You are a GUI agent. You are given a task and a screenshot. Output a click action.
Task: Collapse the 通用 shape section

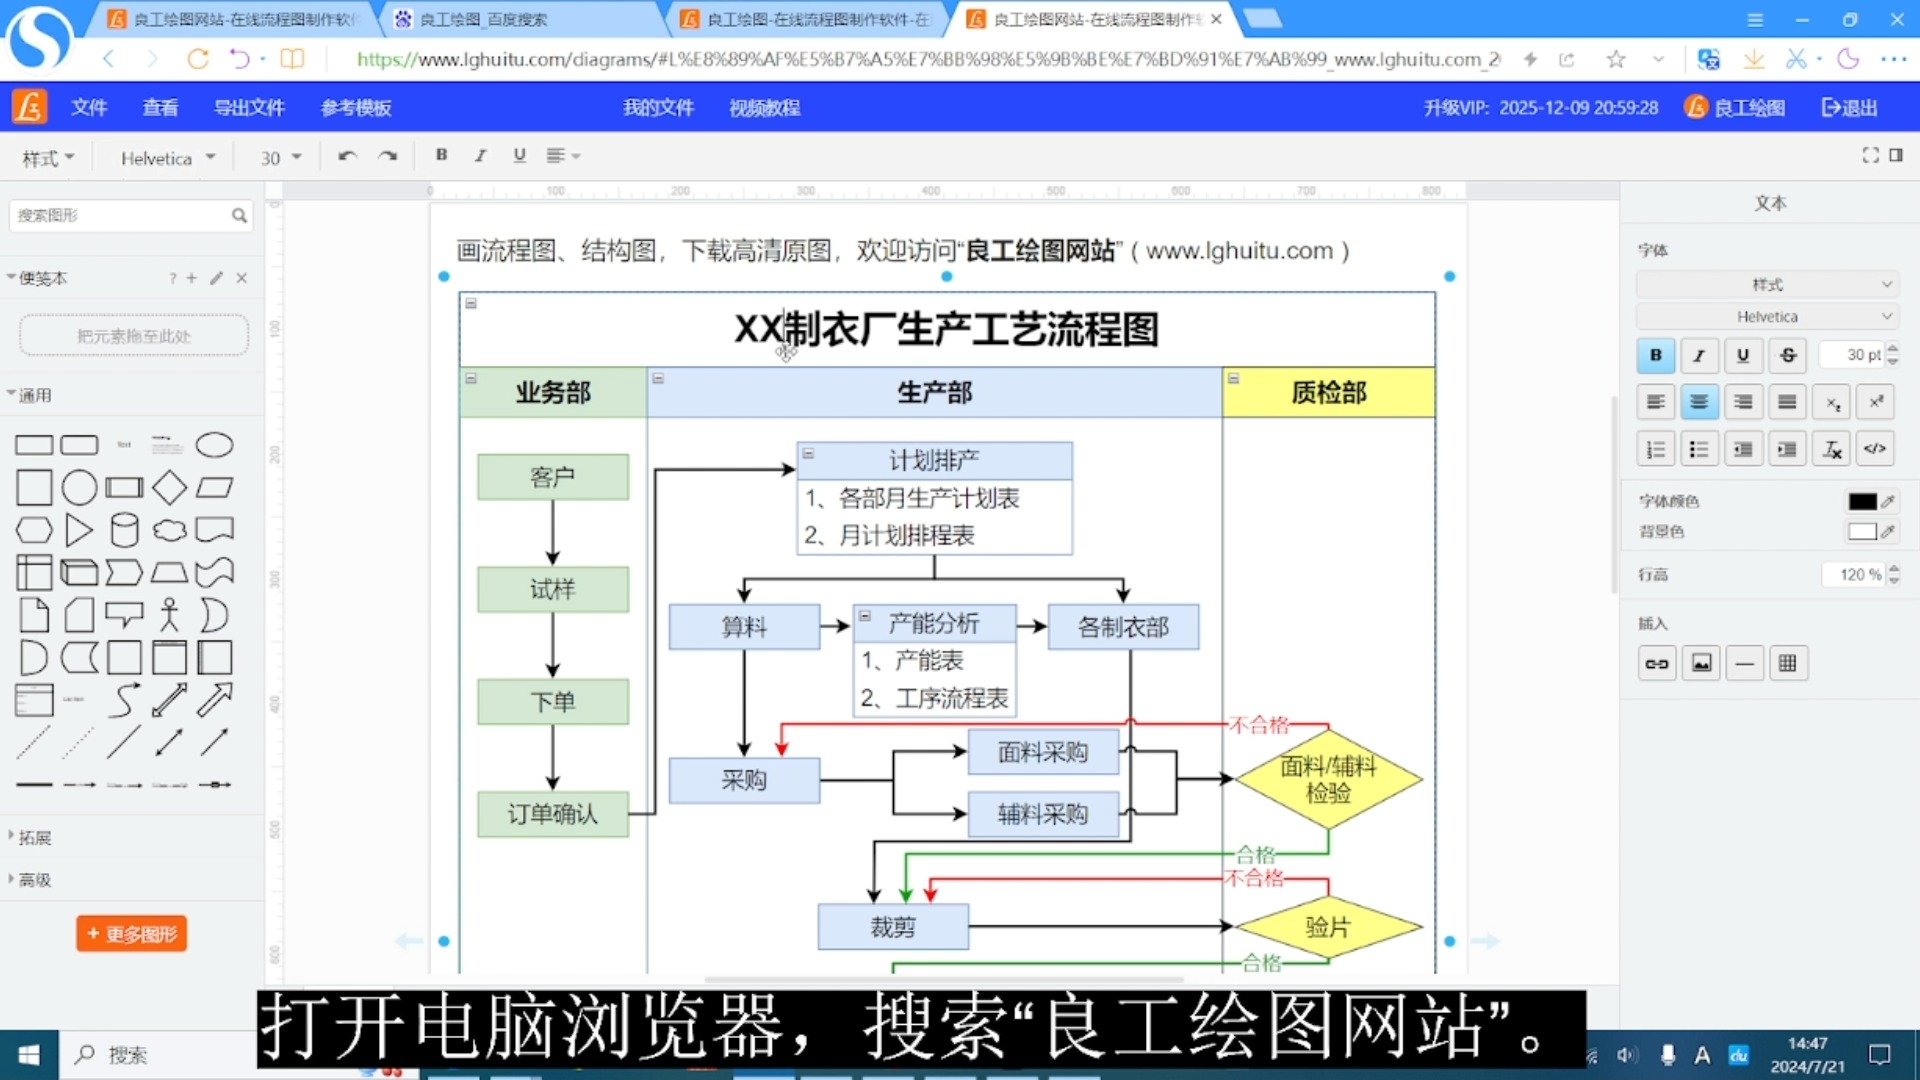tap(30, 395)
